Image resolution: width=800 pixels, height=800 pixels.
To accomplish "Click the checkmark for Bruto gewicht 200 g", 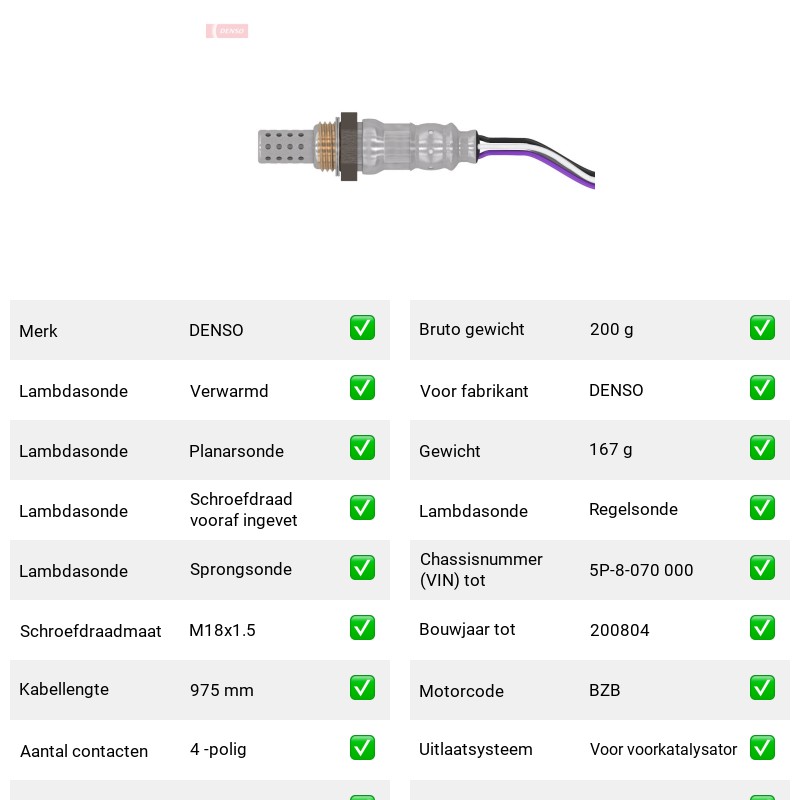I will (762, 328).
